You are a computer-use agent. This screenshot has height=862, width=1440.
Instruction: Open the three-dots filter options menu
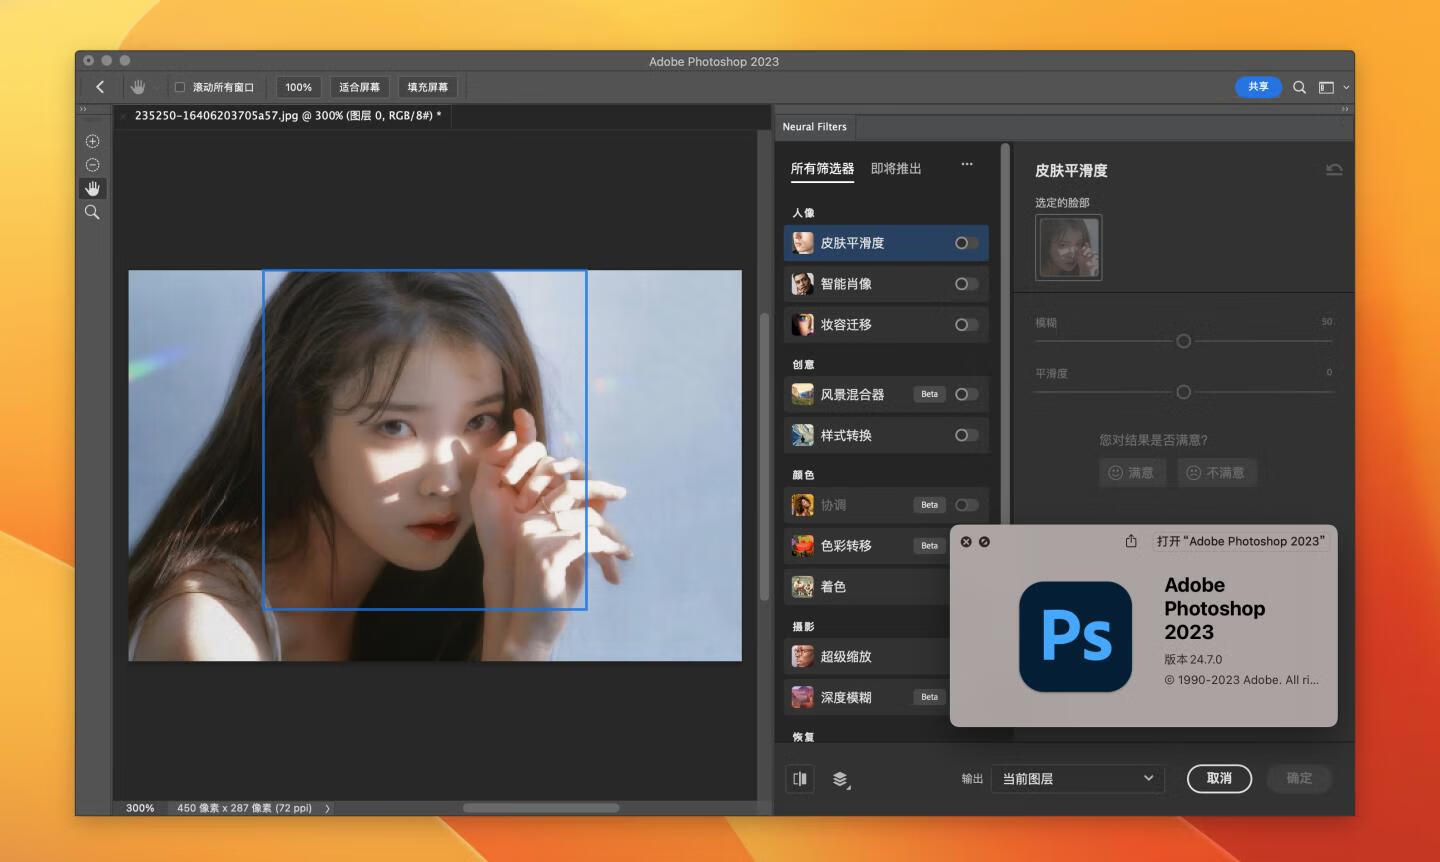(967, 164)
